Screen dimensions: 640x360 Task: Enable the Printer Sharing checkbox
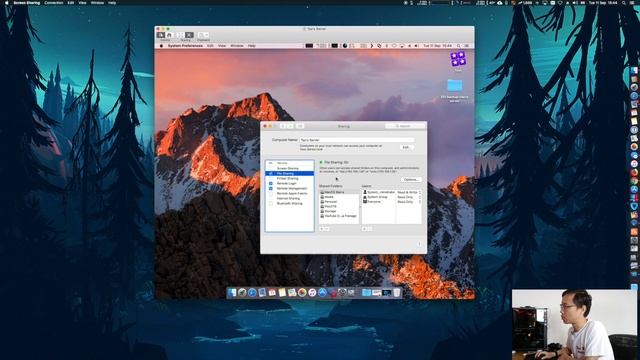[271, 178]
